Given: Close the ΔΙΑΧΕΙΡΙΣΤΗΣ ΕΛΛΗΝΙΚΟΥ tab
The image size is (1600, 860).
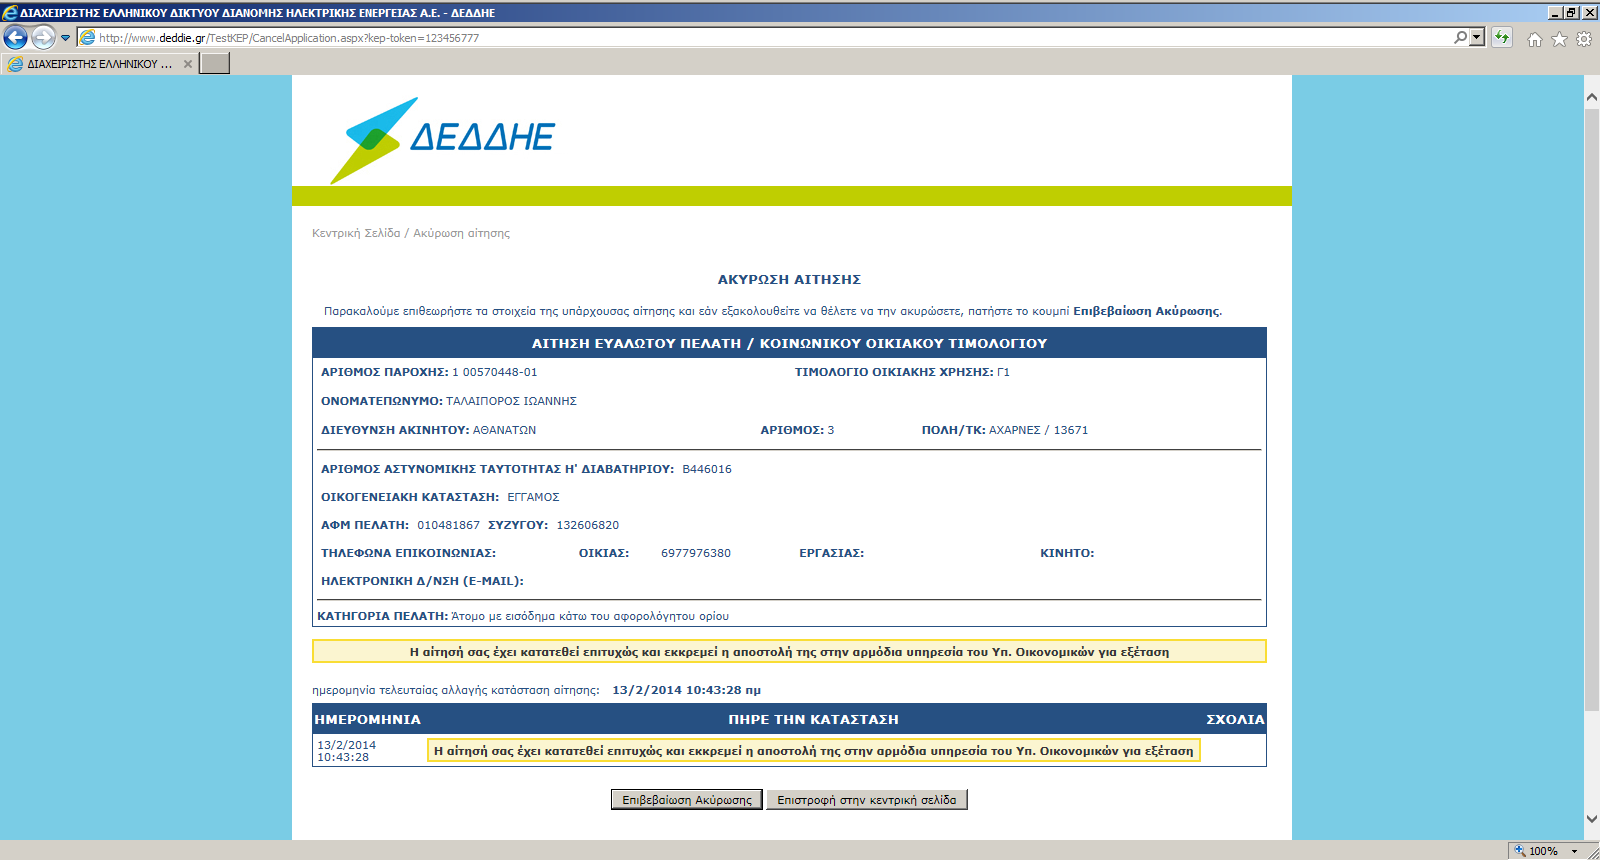Looking at the screenshot, I should coord(187,64).
